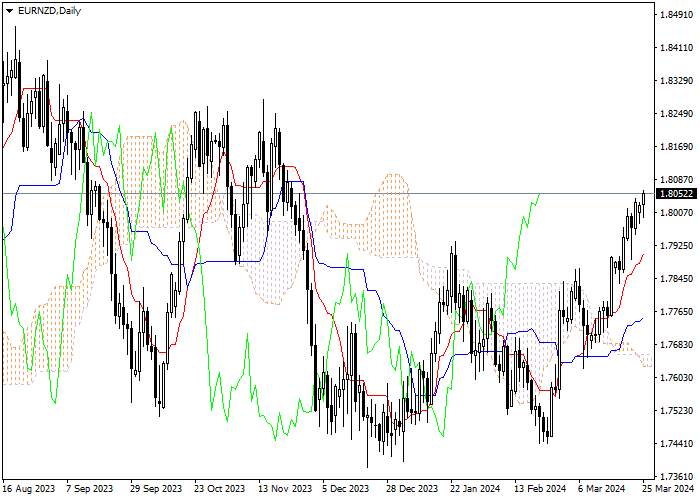Viewport: 700px width, 500px height.
Task: Select the 28 Dec 2023 date label
Action: (x=412, y=488)
